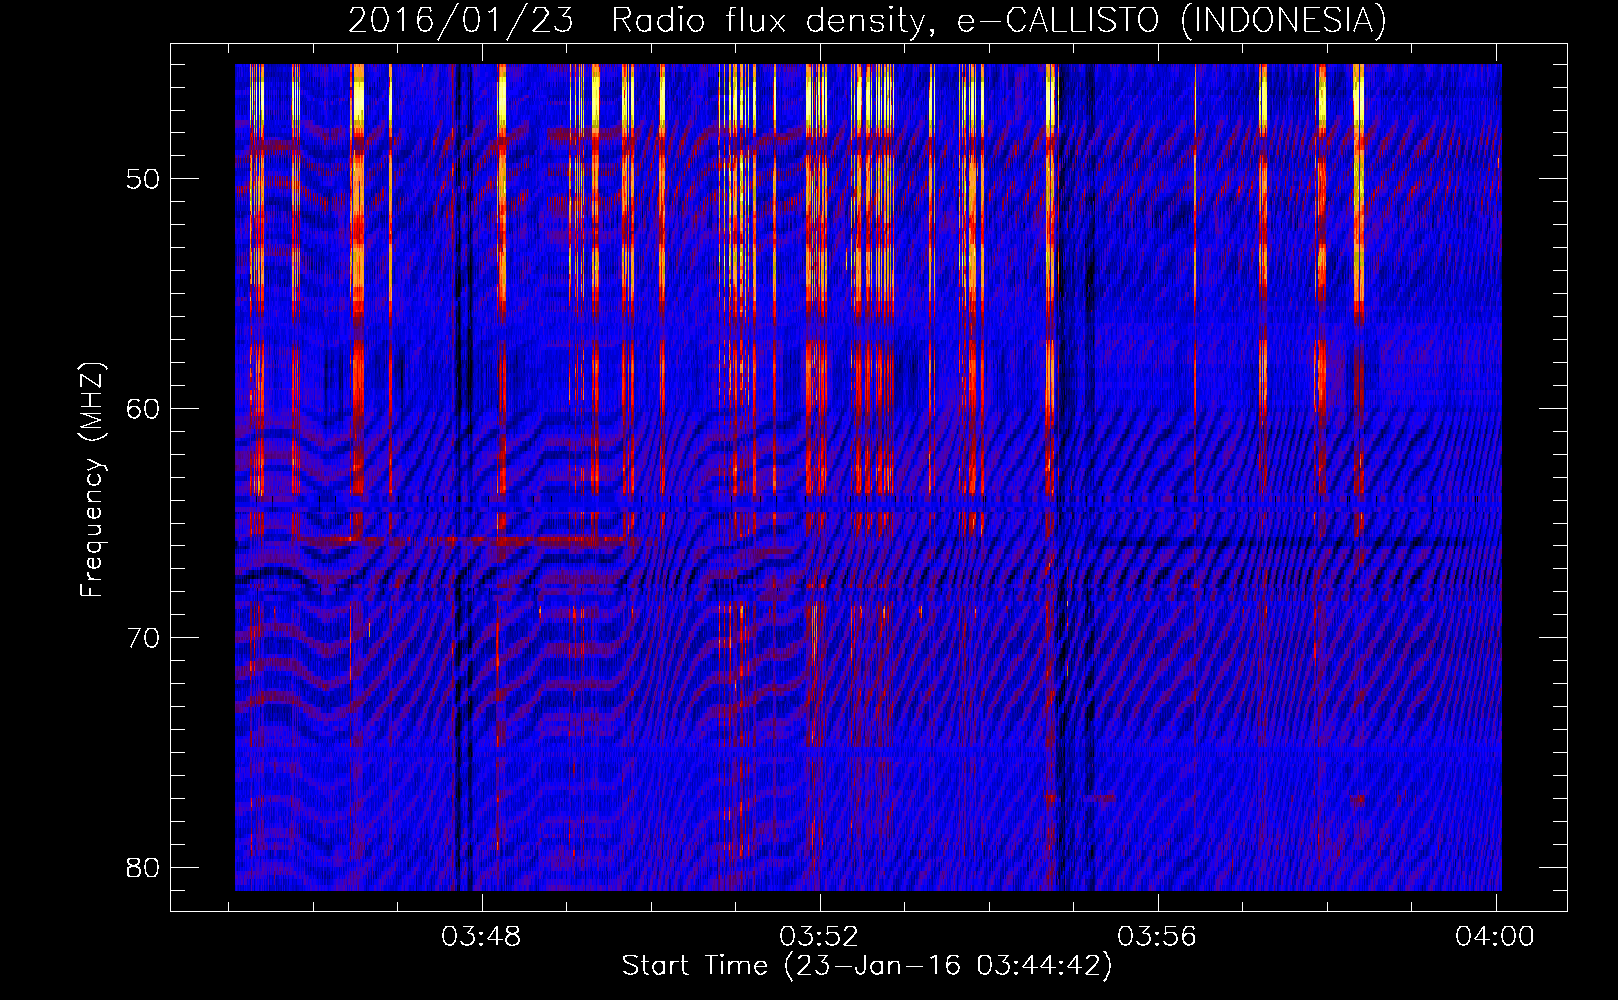Click the 03:56 time tick label
The width and height of the screenshot is (1618, 1000).
[x=1157, y=937]
